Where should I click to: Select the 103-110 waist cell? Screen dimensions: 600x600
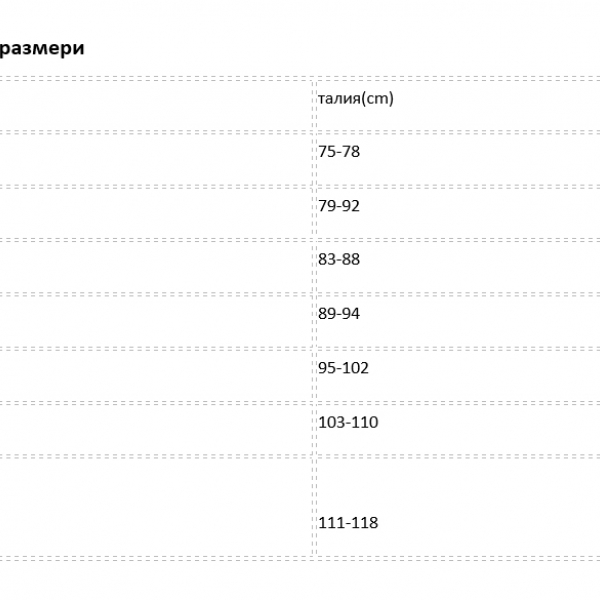point(347,422)
